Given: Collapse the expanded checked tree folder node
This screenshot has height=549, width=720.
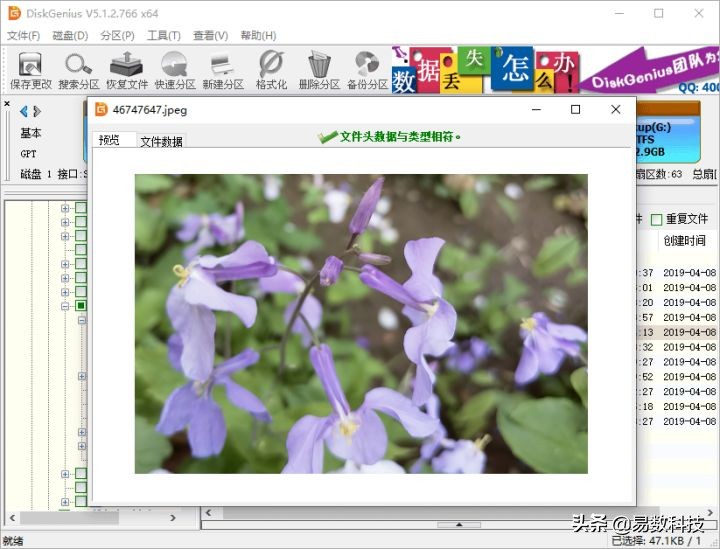Looking at the screenshot, I should point(66,306).
